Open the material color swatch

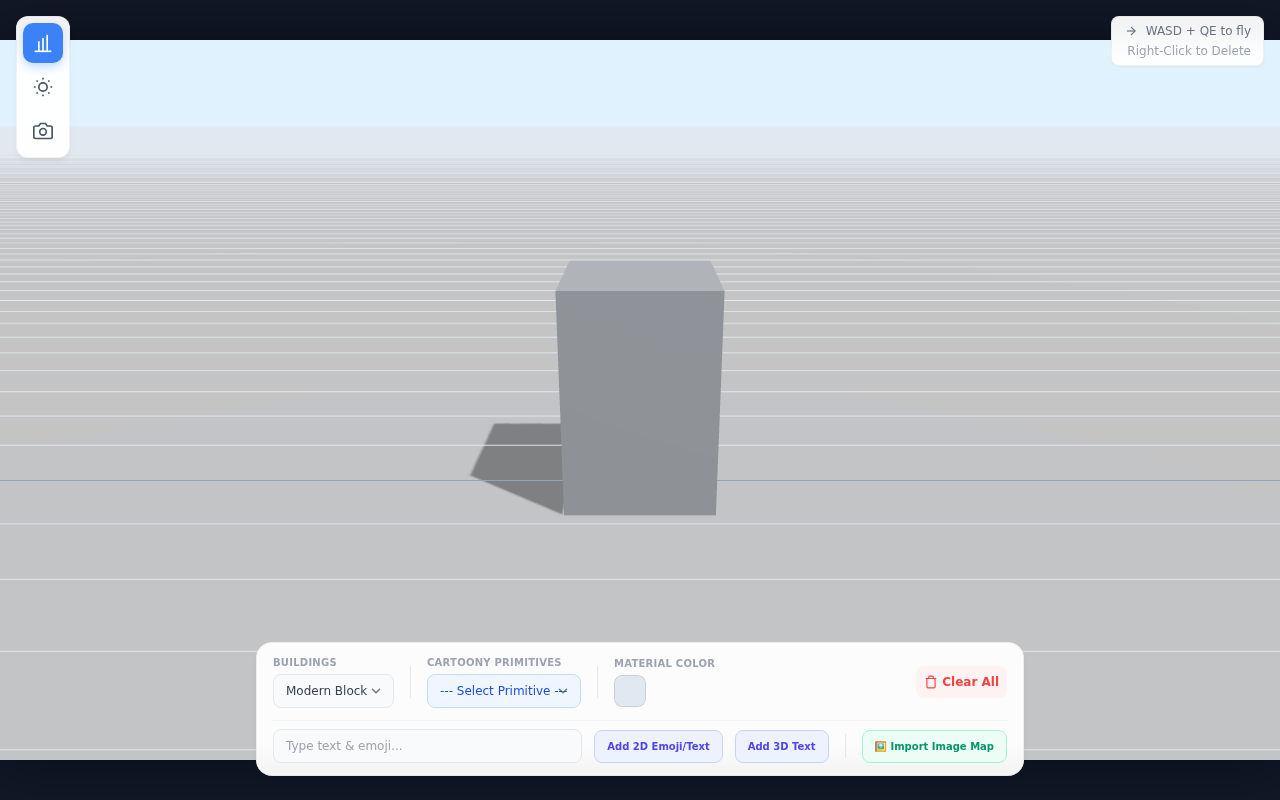click(x=630, y=691)
